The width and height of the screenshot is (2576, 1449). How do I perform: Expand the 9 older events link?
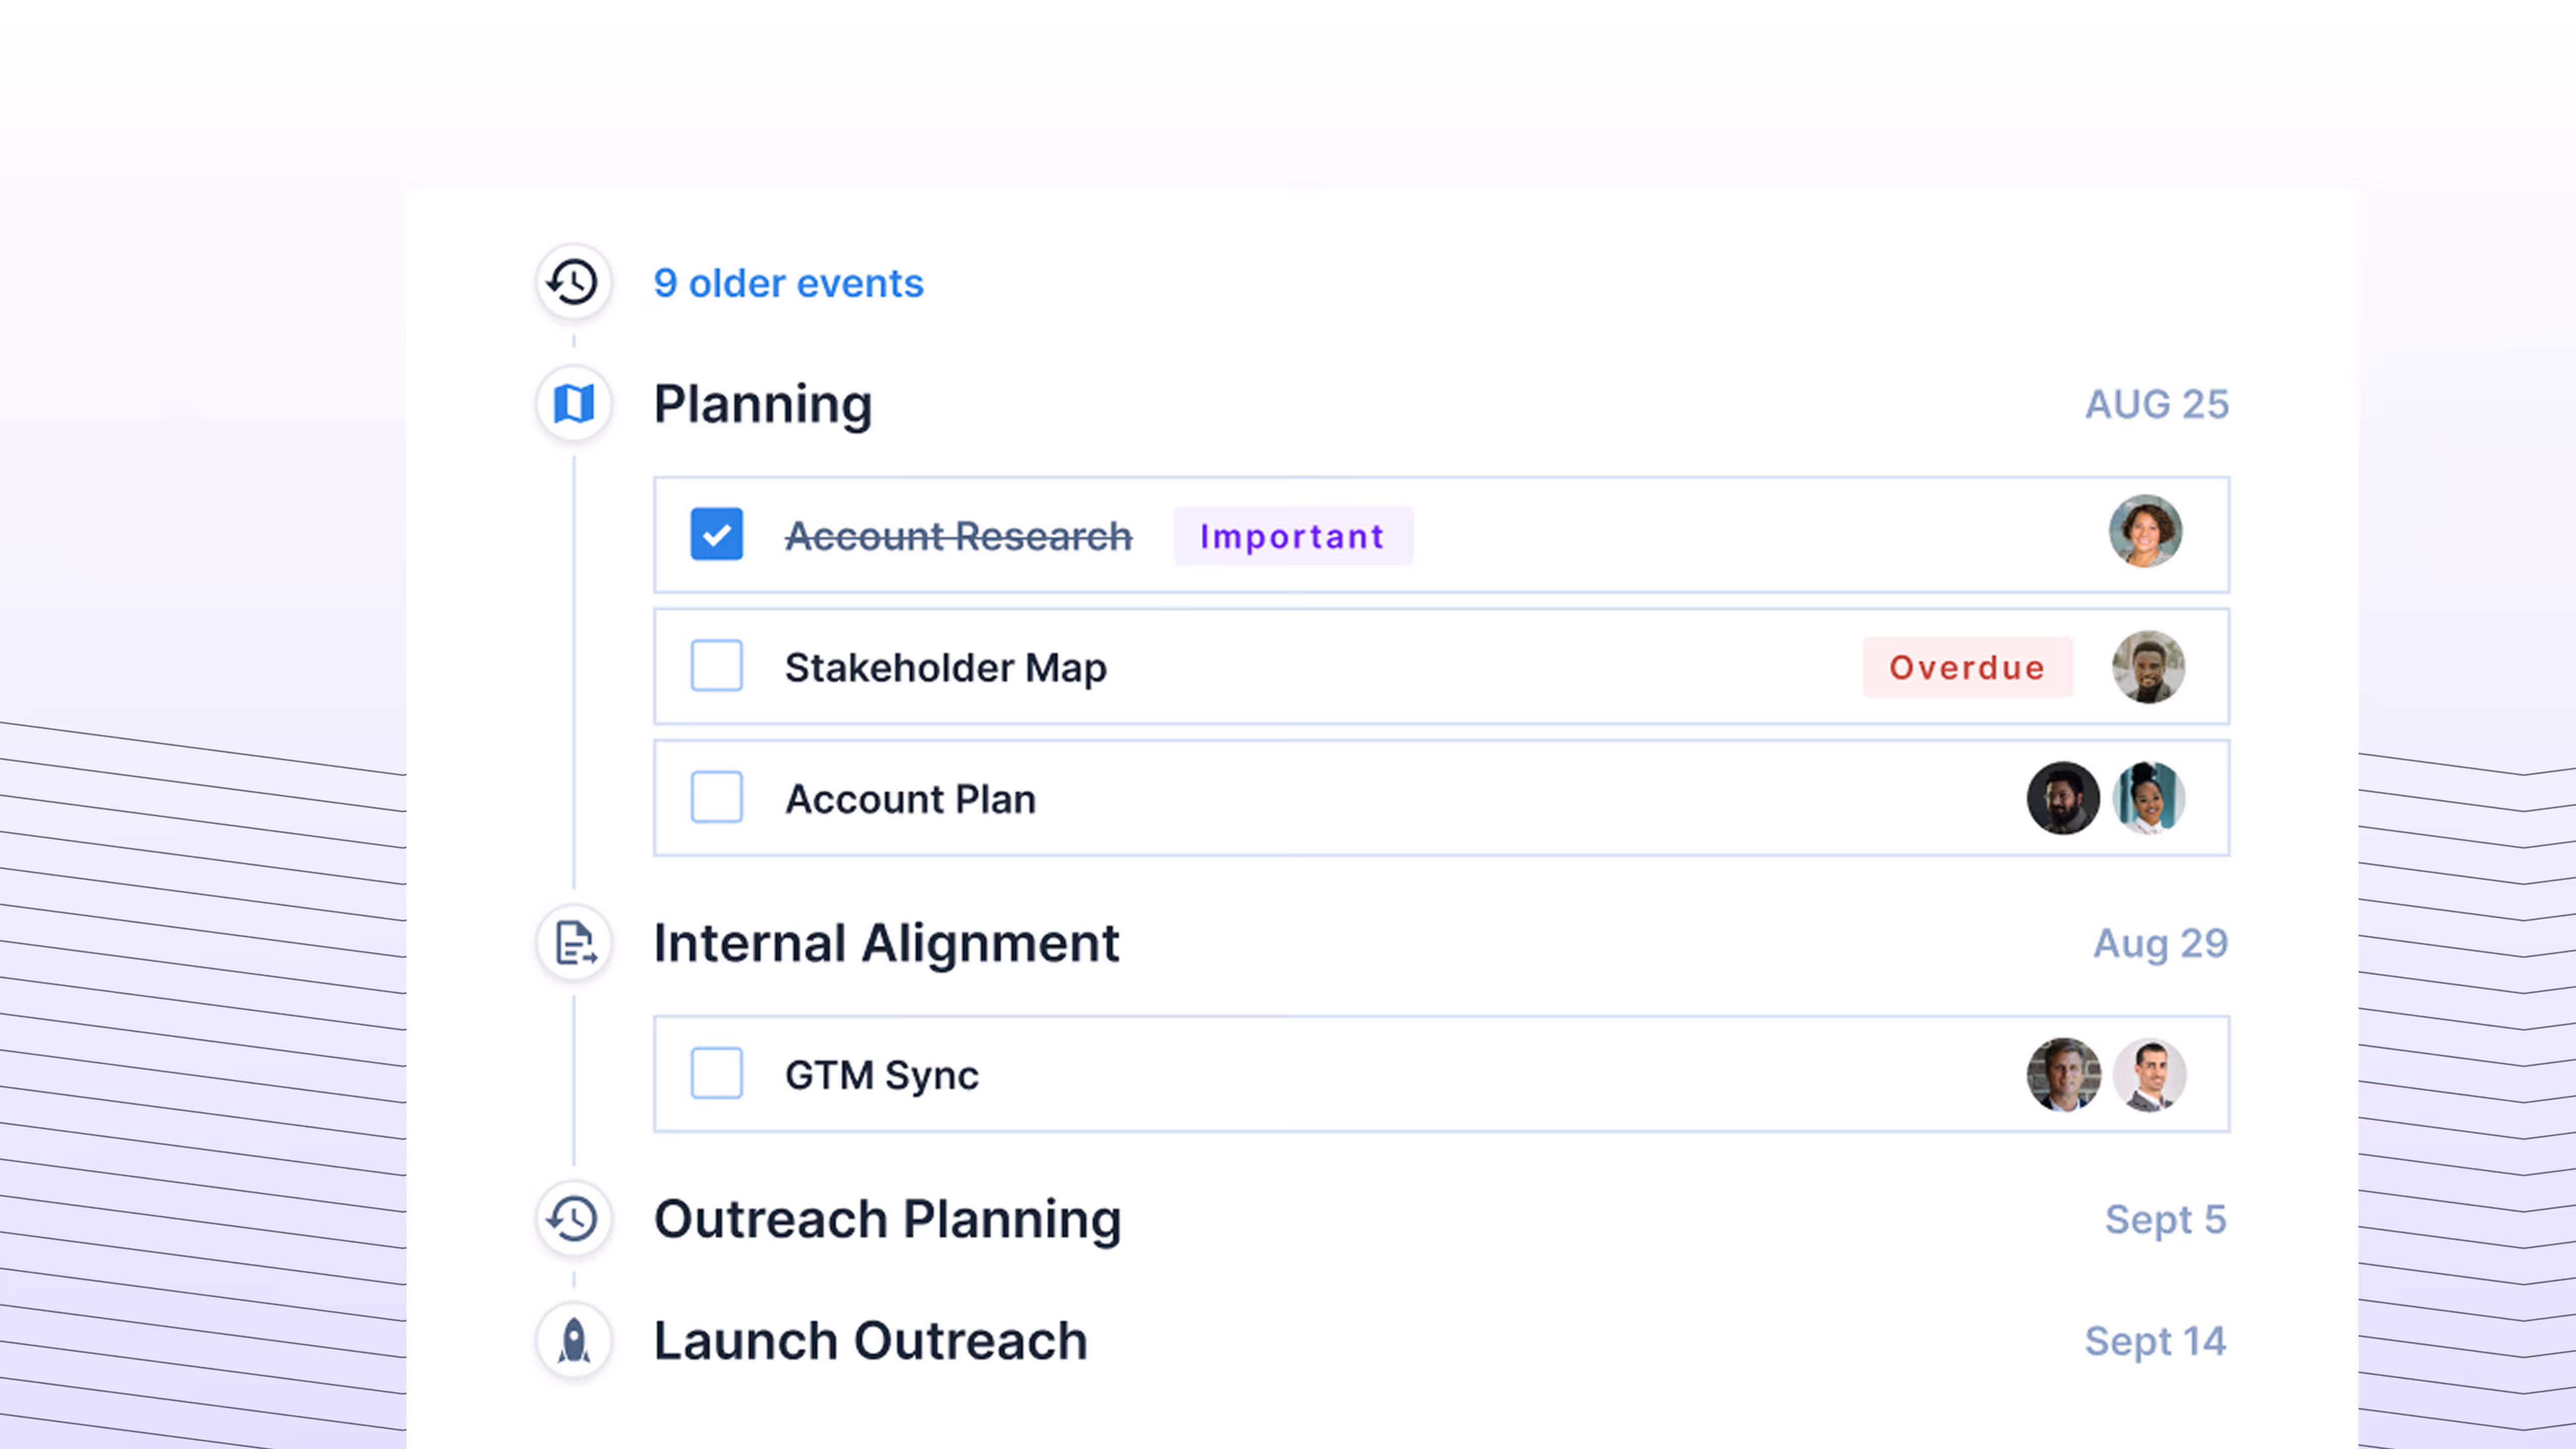click(788, 283)
